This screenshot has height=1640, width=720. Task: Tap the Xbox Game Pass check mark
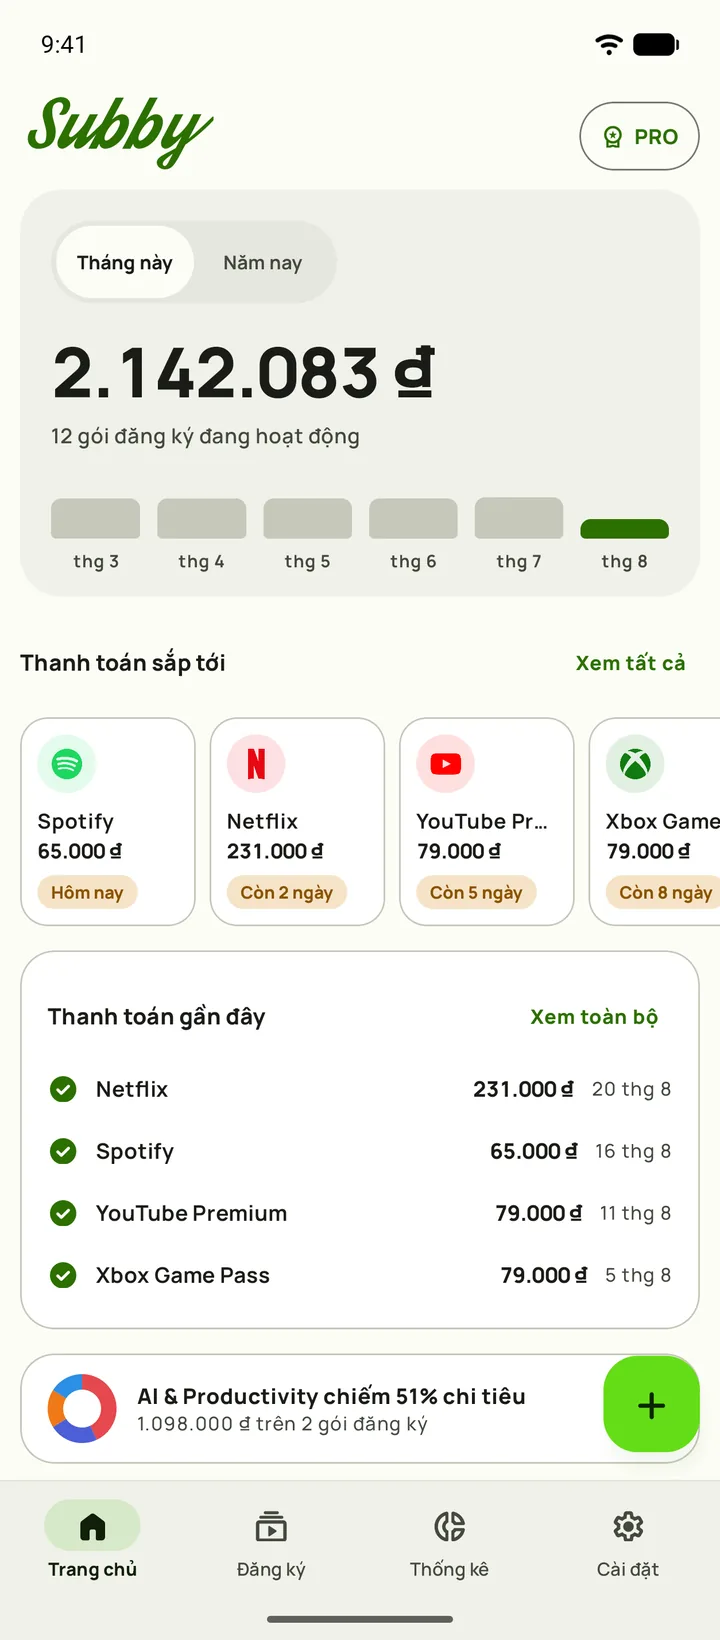coord(63,1275)
